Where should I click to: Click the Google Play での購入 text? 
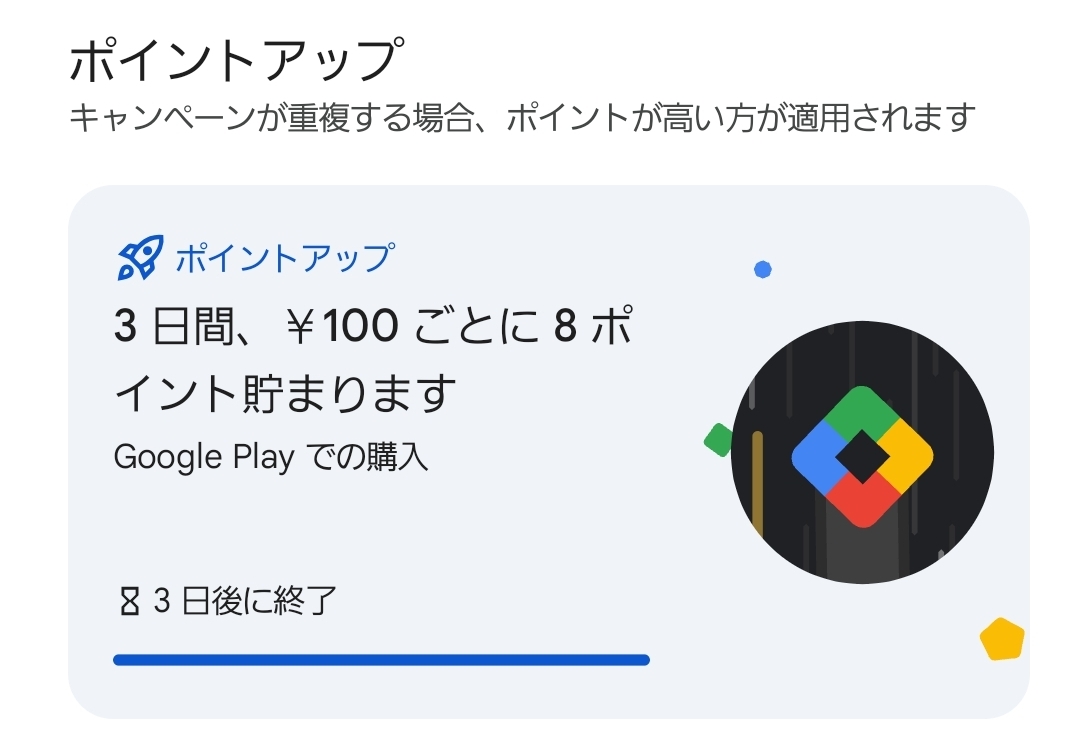tap(271, 457)
